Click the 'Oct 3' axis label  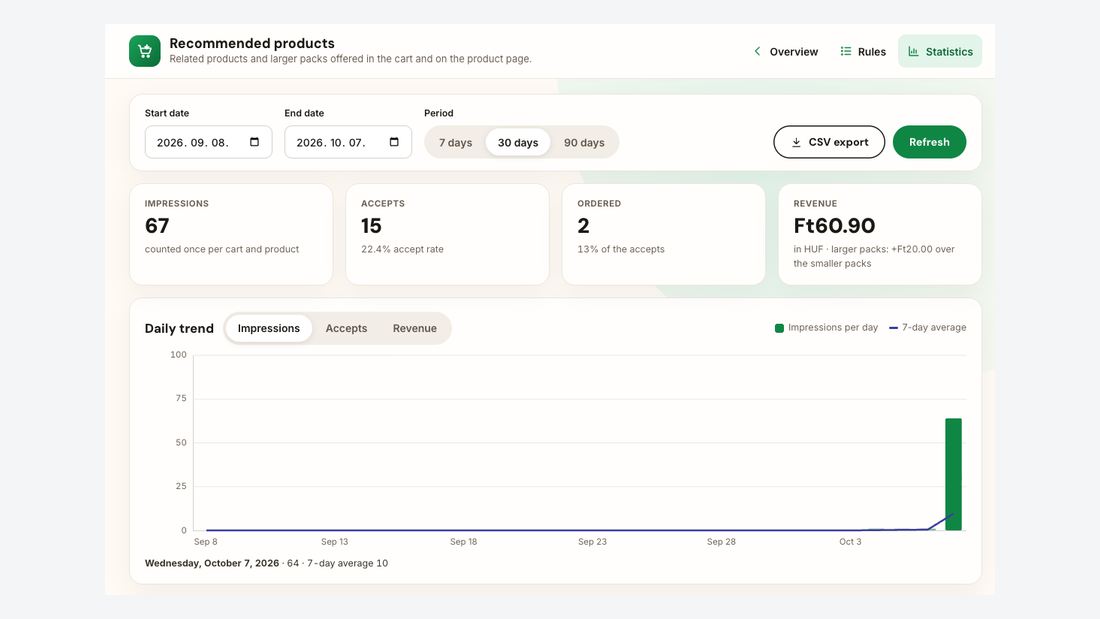[x=850, y=542]
